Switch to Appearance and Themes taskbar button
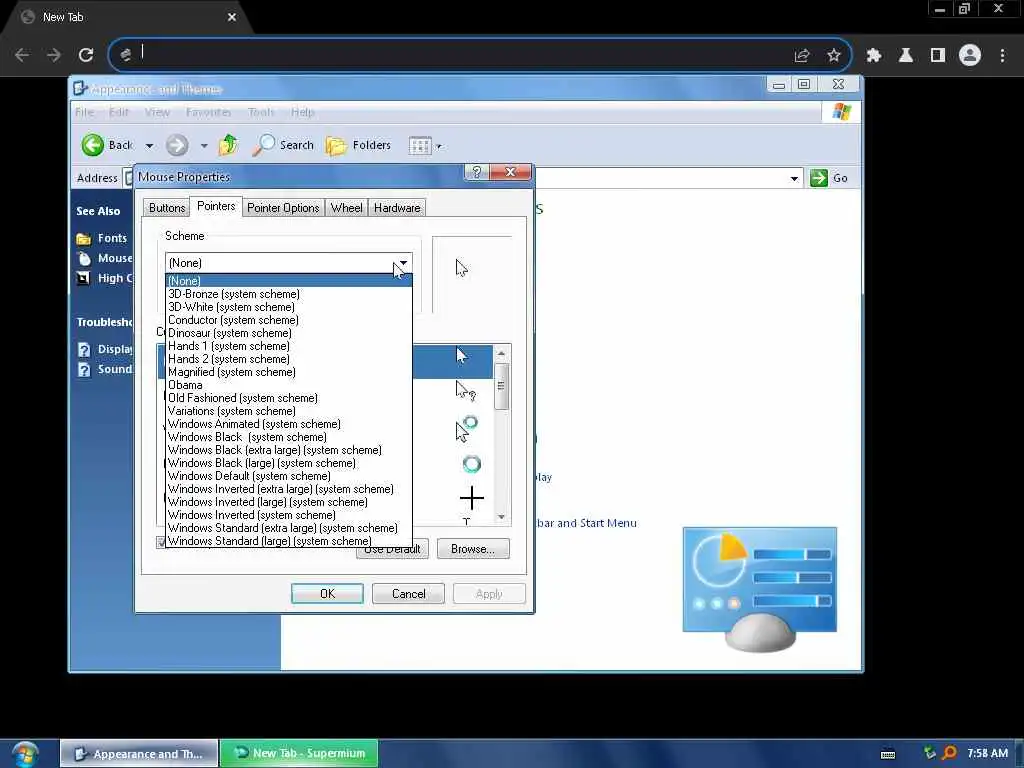Screen dimensions: 1024x768 point(139,754)
